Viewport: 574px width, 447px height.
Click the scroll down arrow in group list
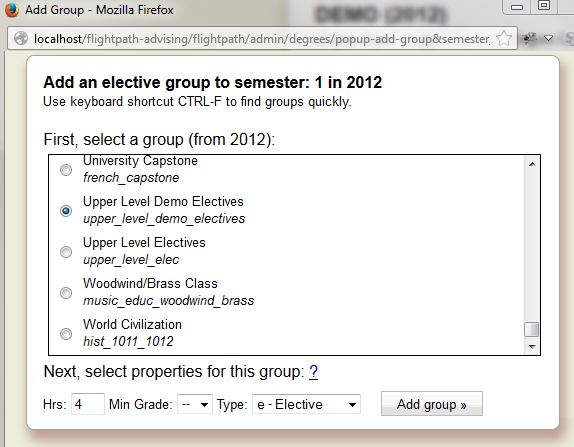pyautogui.click(x=532, y=346)
